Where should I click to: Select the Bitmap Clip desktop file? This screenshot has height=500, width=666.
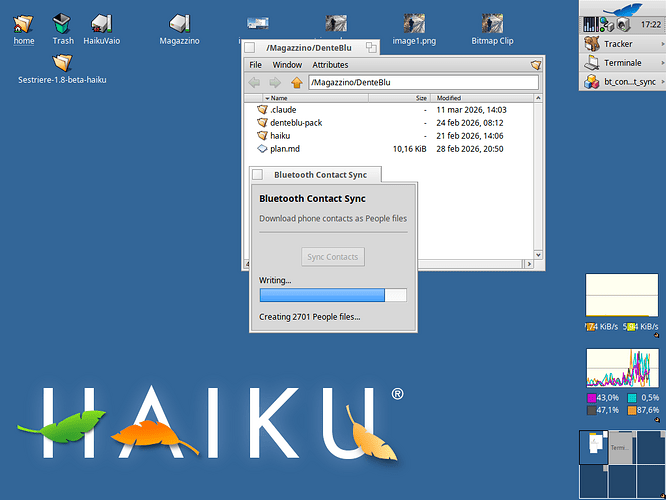click(x=492, y=24)
